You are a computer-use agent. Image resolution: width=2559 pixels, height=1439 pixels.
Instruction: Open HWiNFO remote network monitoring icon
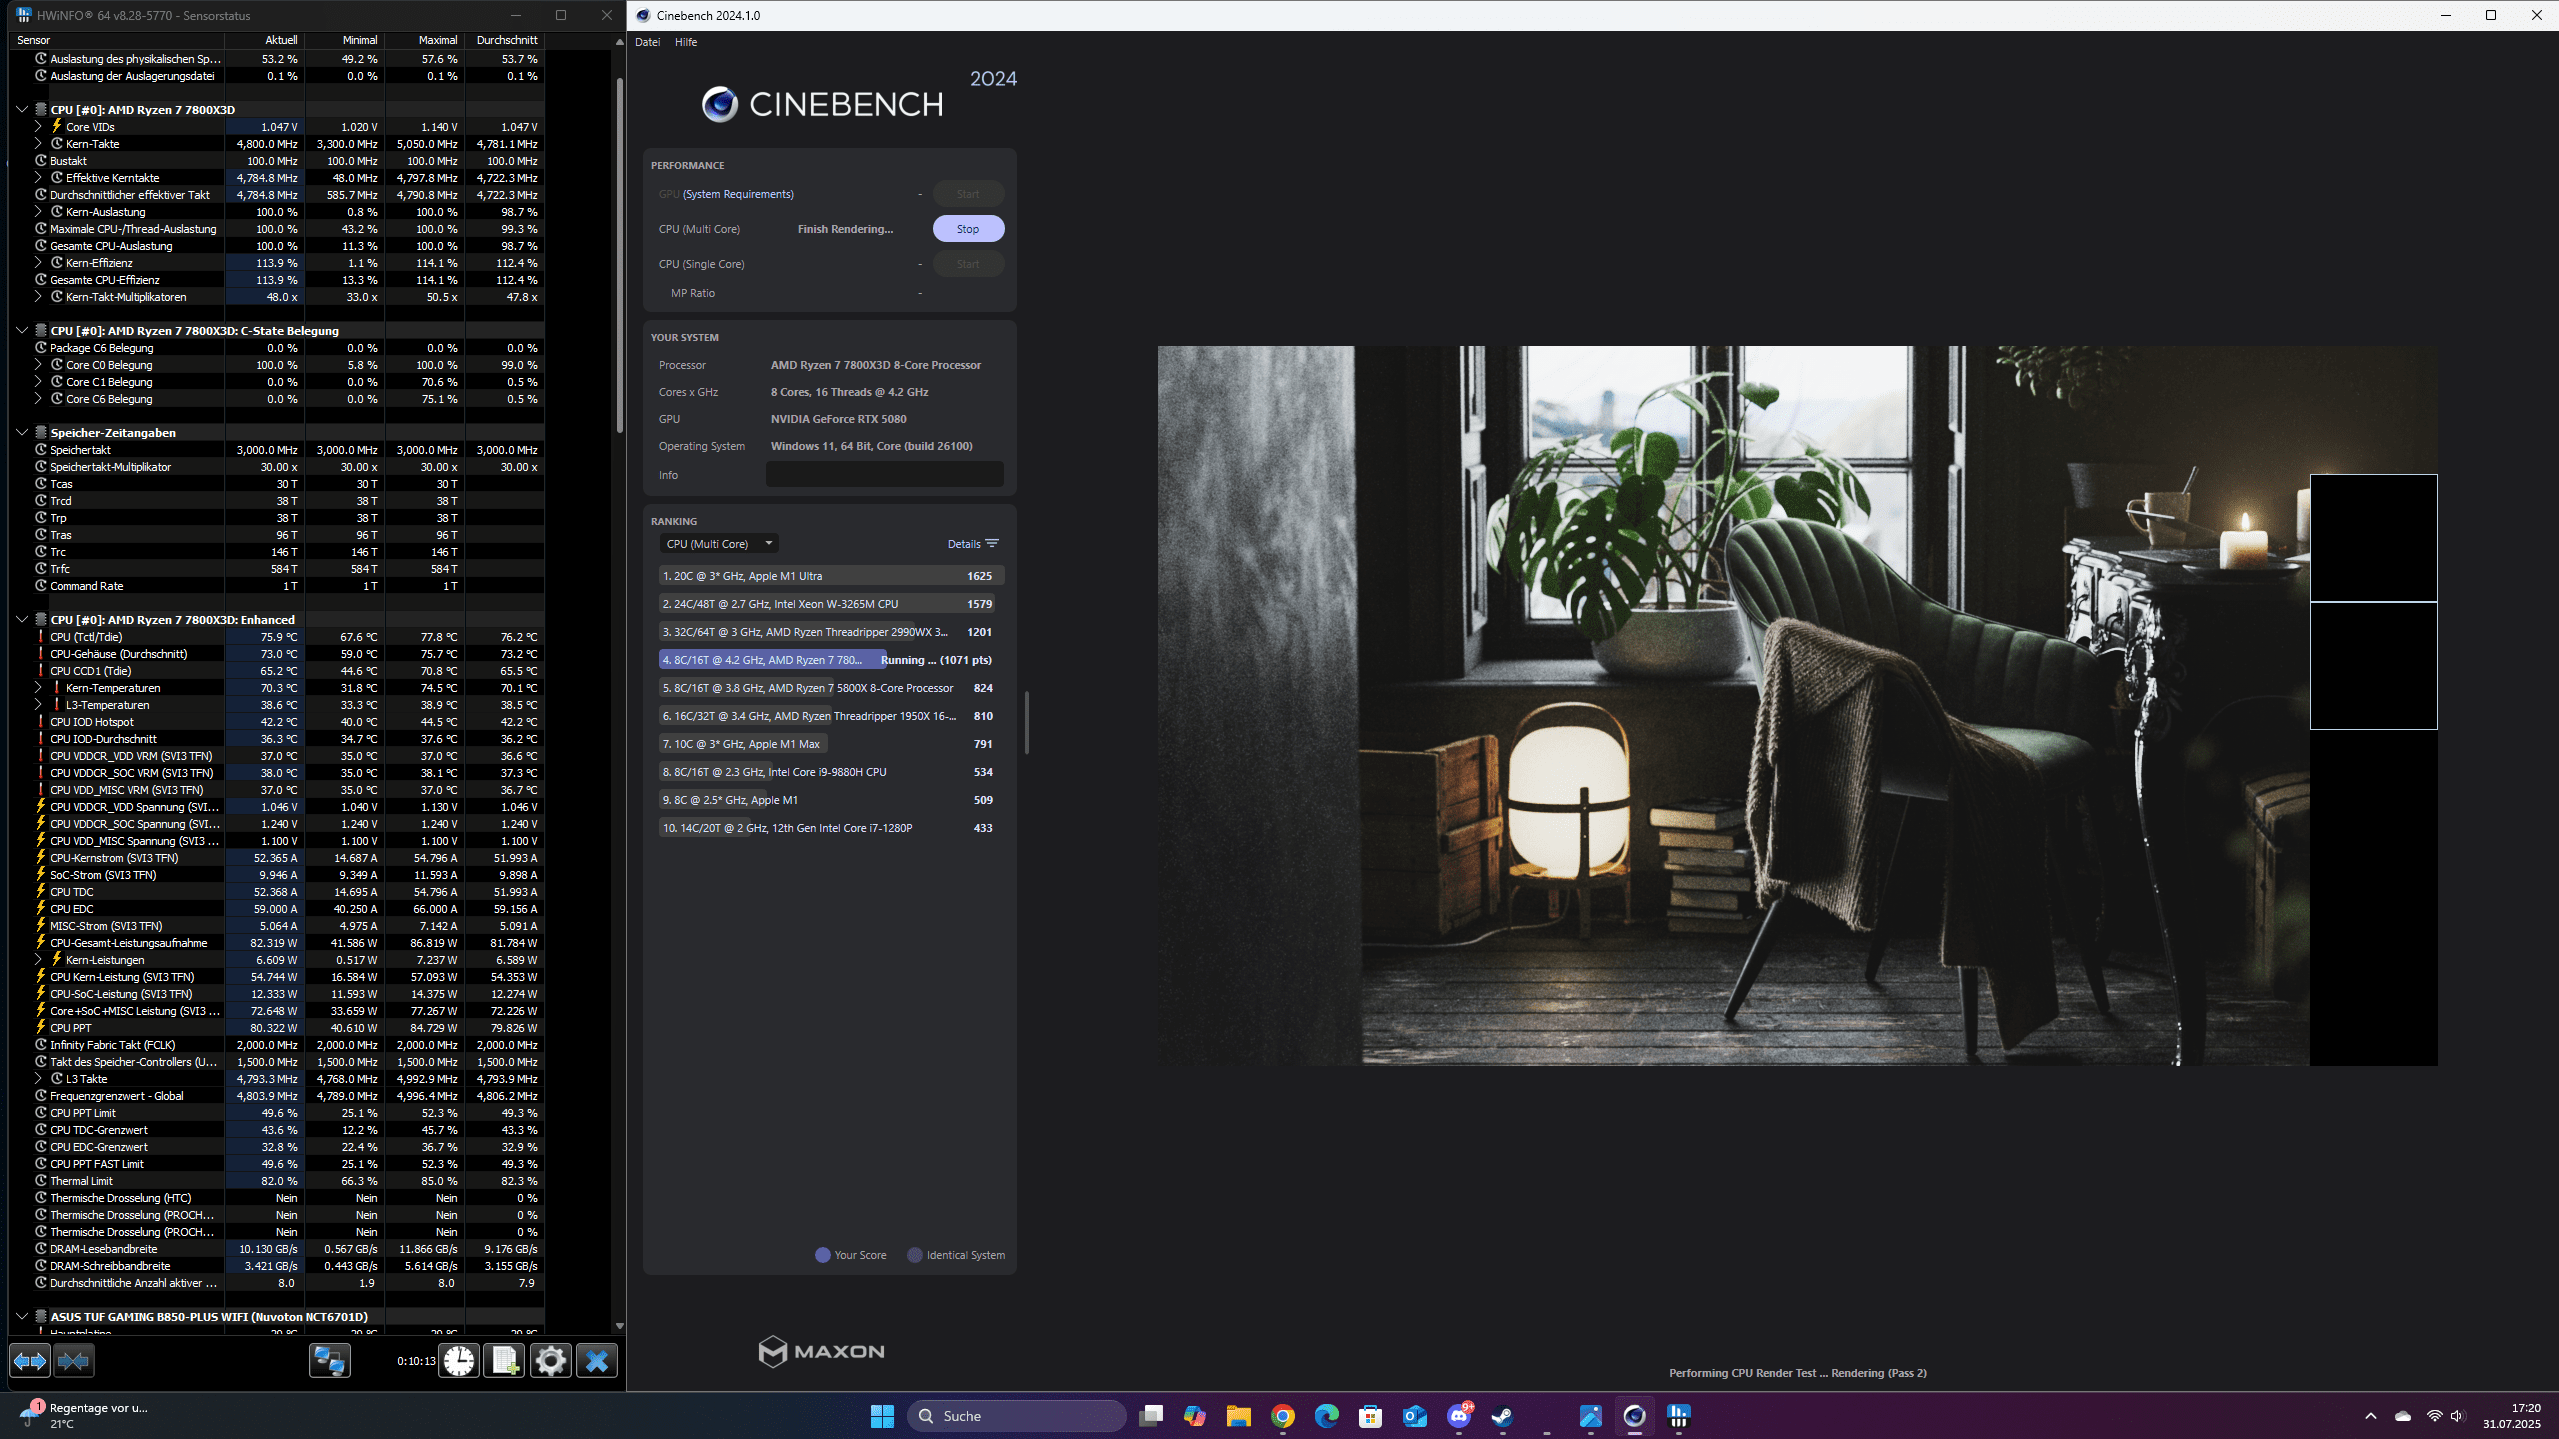(x=329, y=1361)
